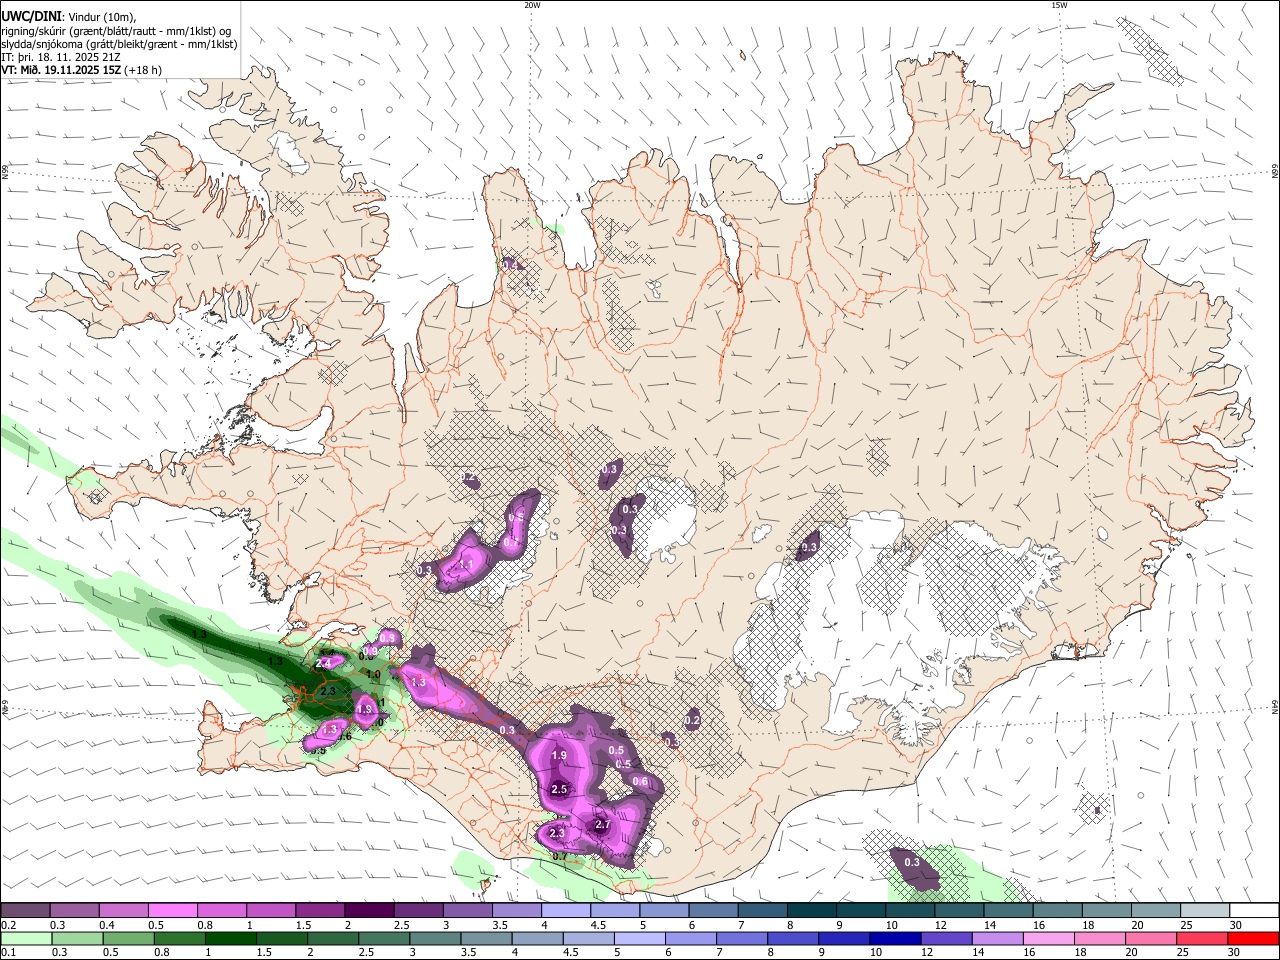
Task: Select the upper legend swatch between 12 and 14
Action: [960, 911]
